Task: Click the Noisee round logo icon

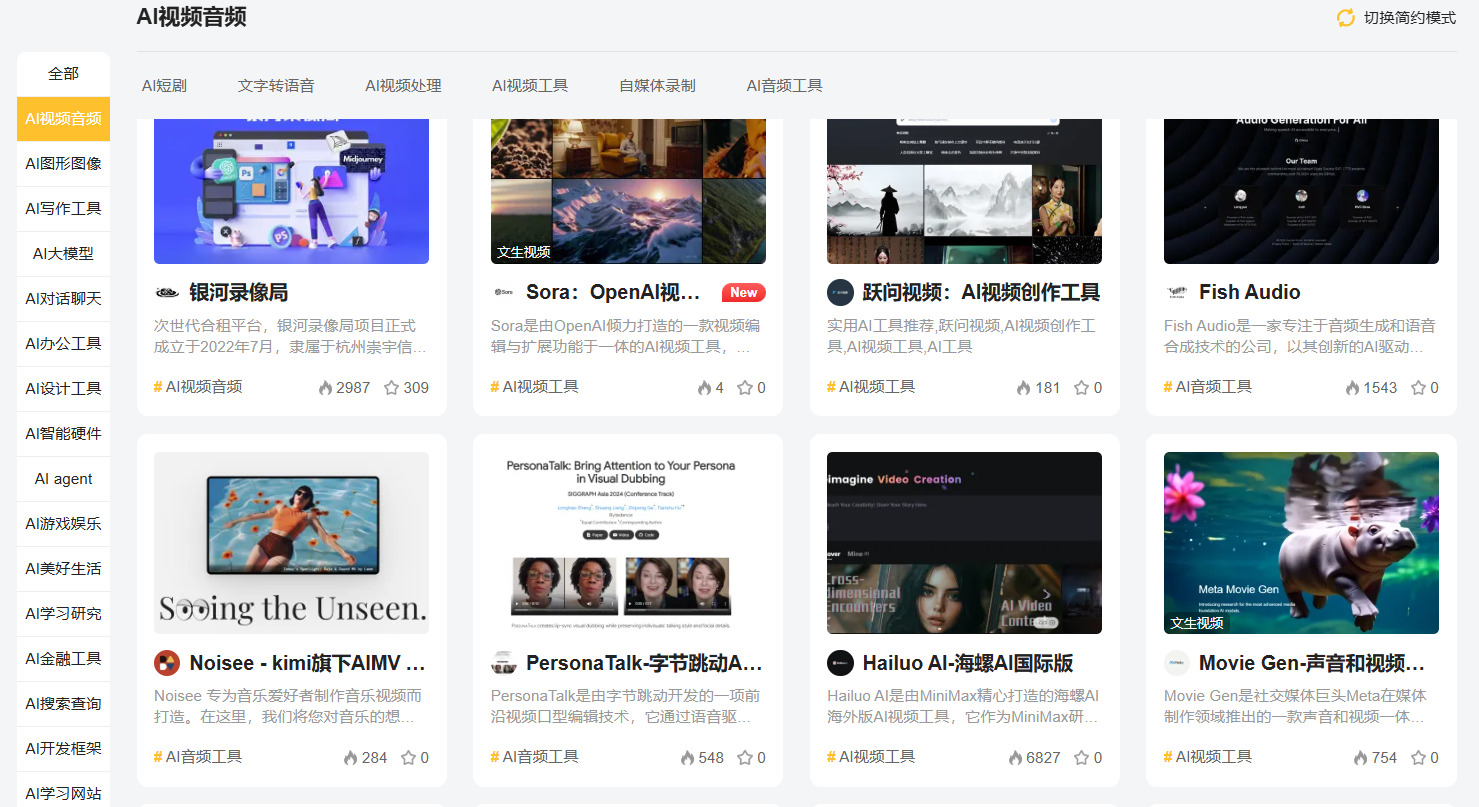Action: [x=167, y=663]
